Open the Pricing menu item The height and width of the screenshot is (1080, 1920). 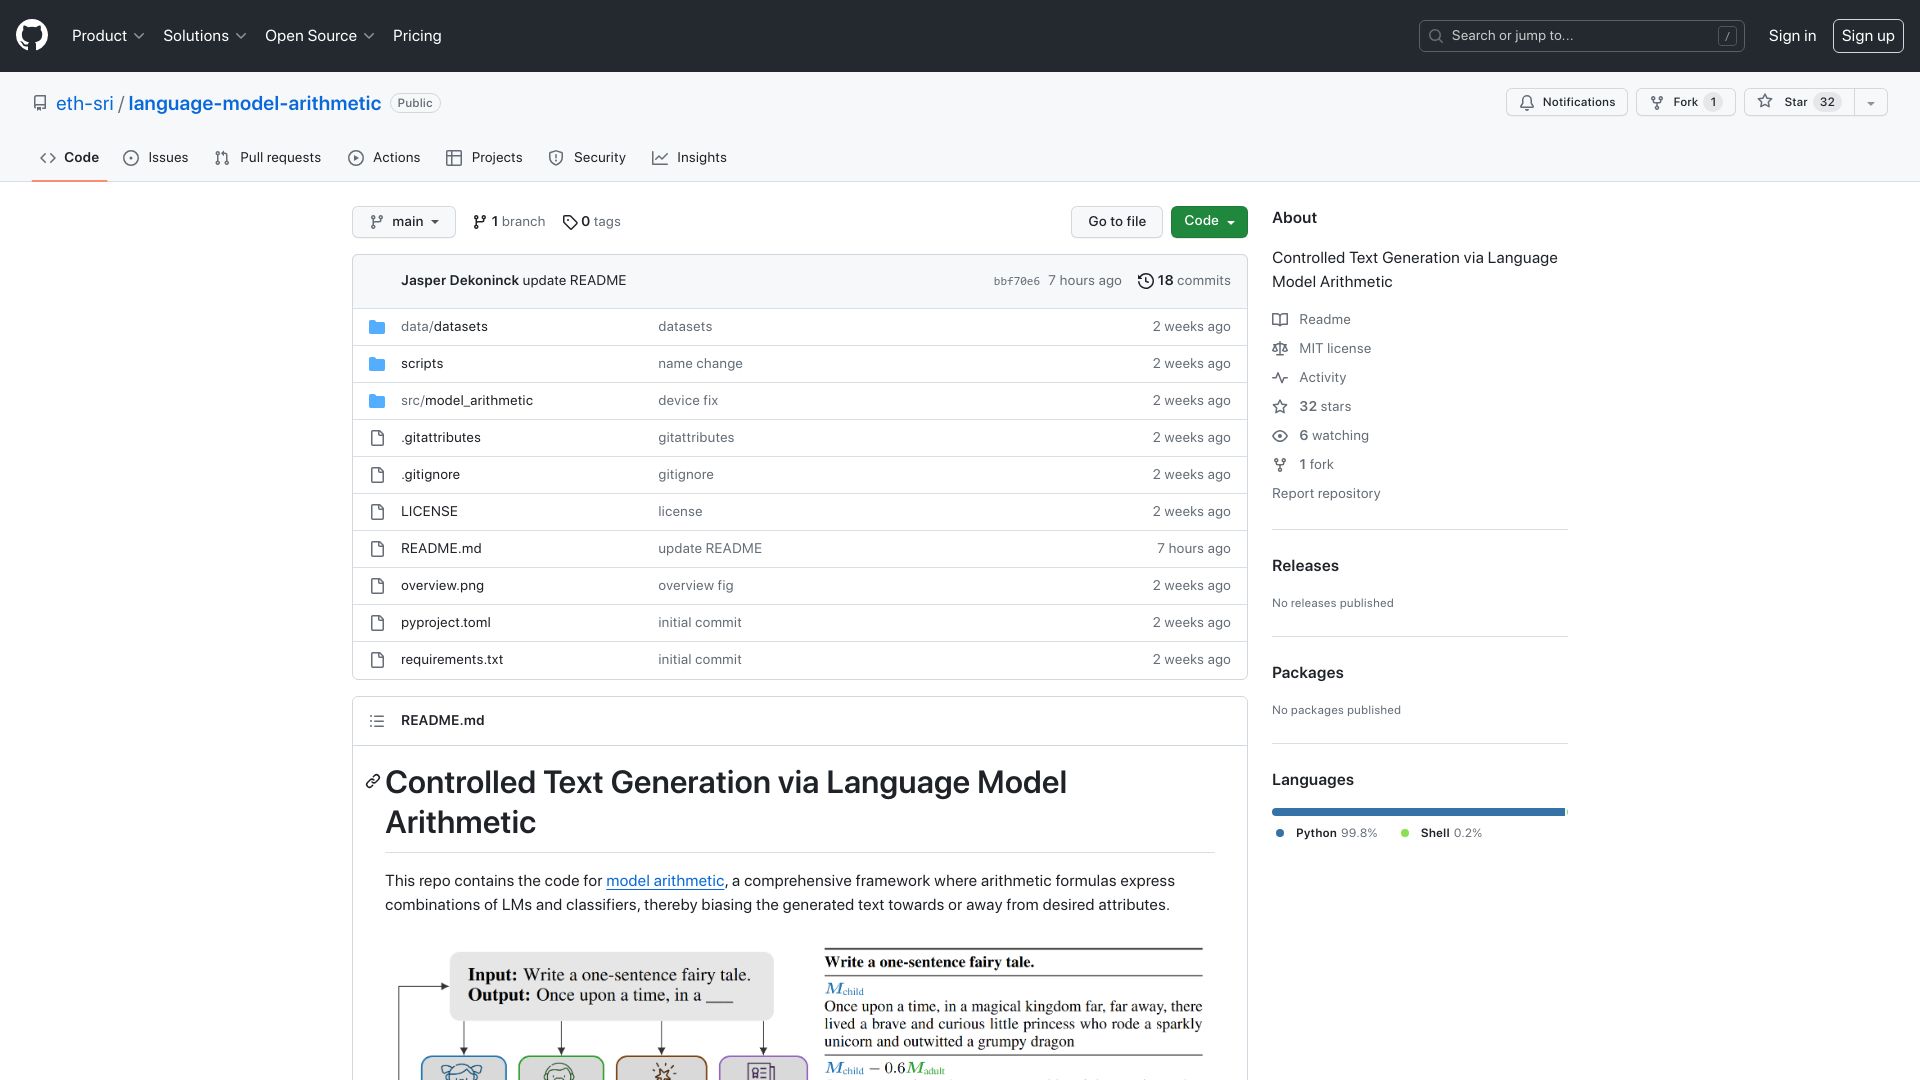click(x=417, y=36)
